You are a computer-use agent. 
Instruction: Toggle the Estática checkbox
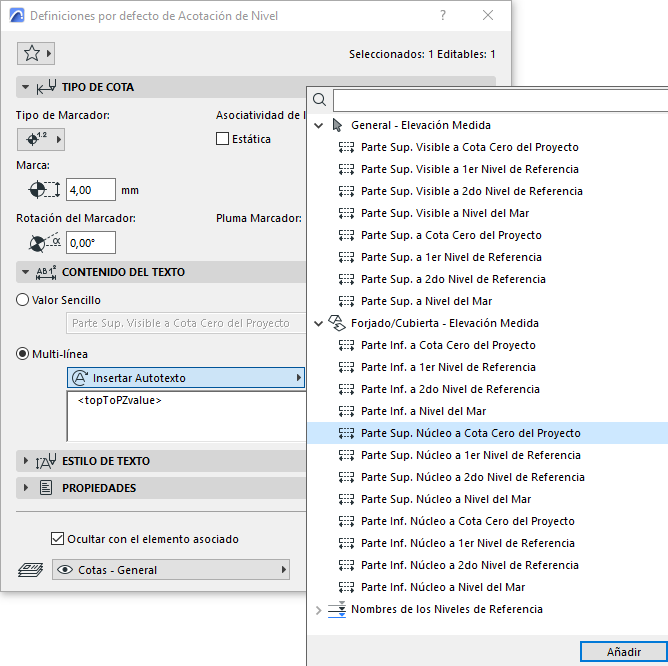[x=222, y=139]
